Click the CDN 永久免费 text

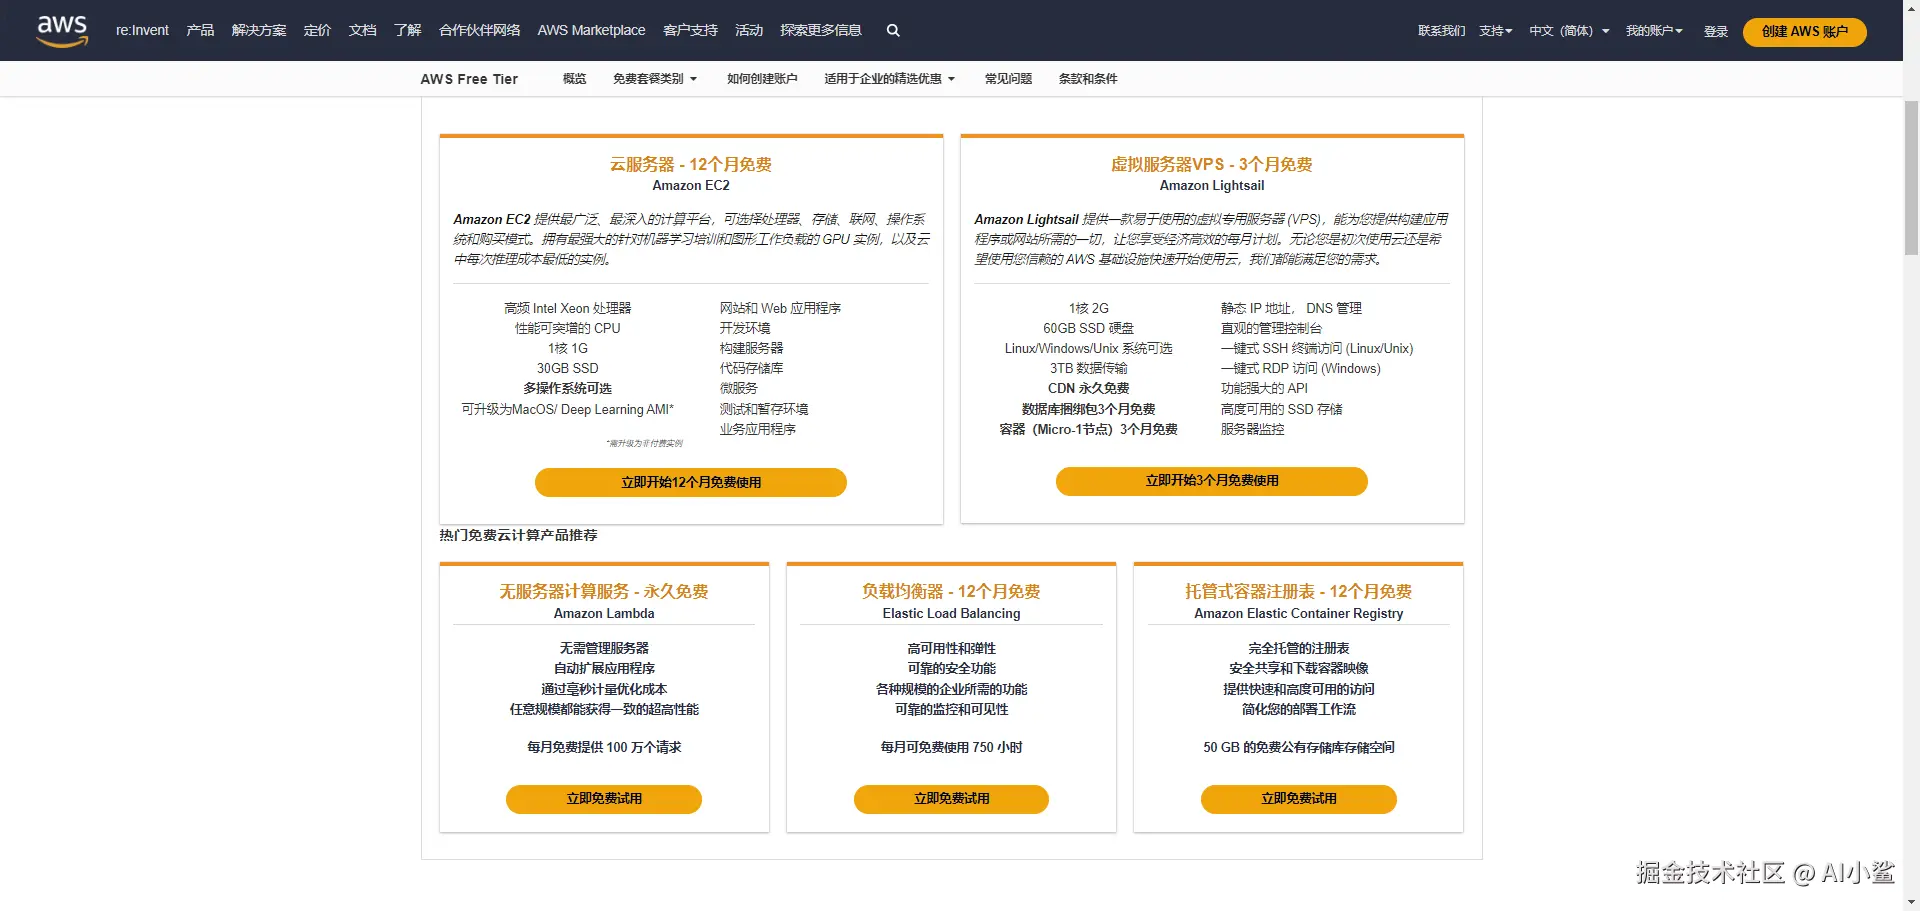click(1088, 388)
